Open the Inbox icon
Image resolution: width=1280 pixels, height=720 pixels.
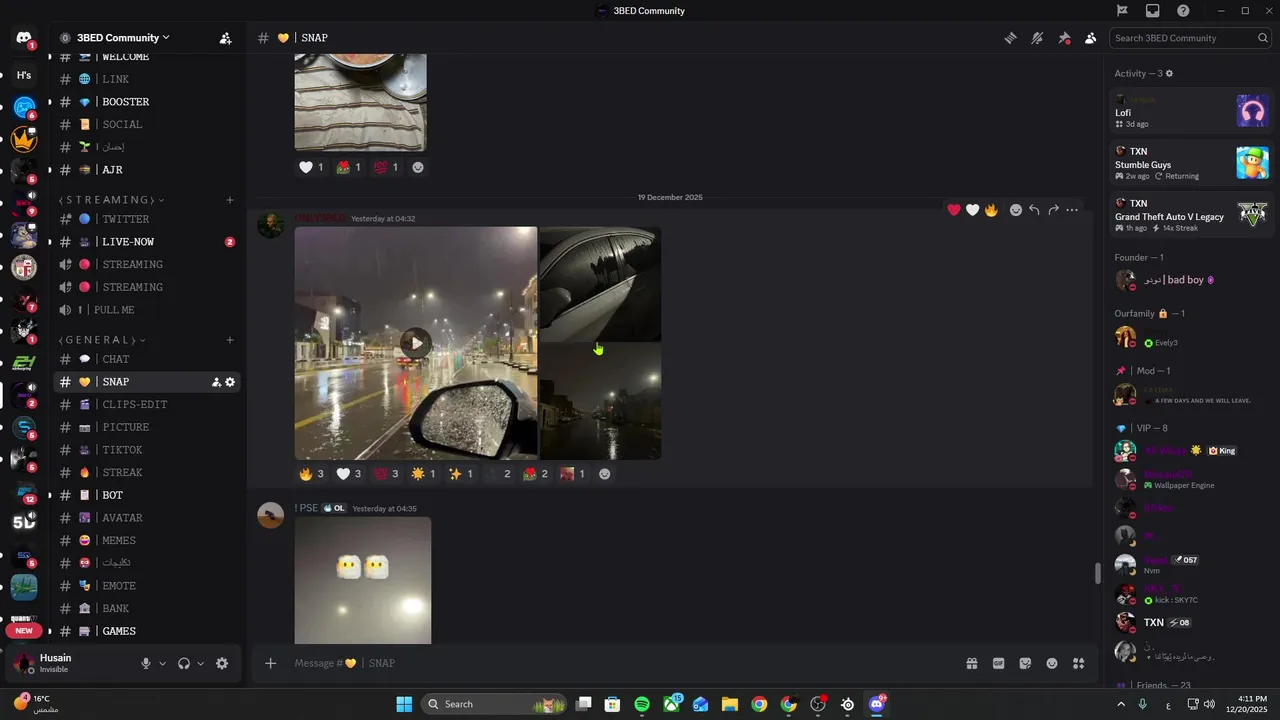coord(1153,11)
